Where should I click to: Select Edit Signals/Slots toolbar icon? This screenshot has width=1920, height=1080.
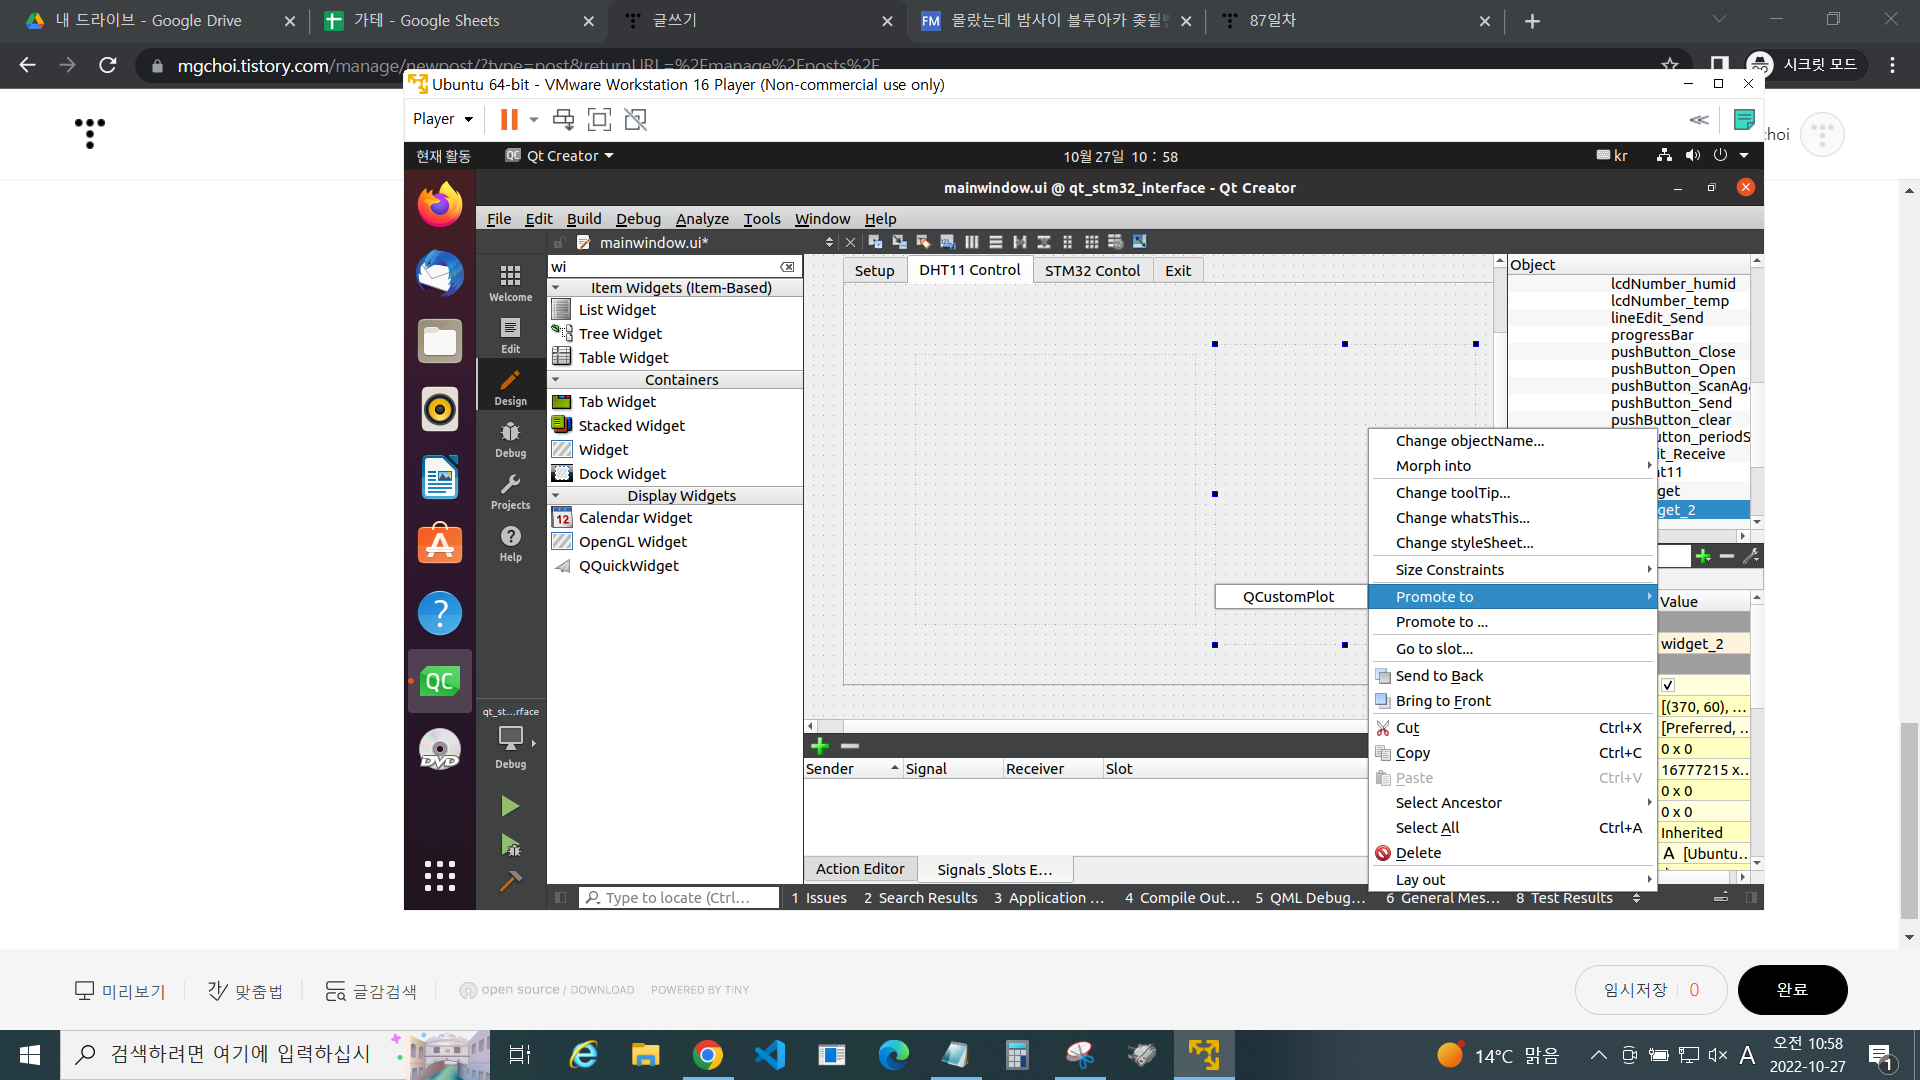pos(899,242)
